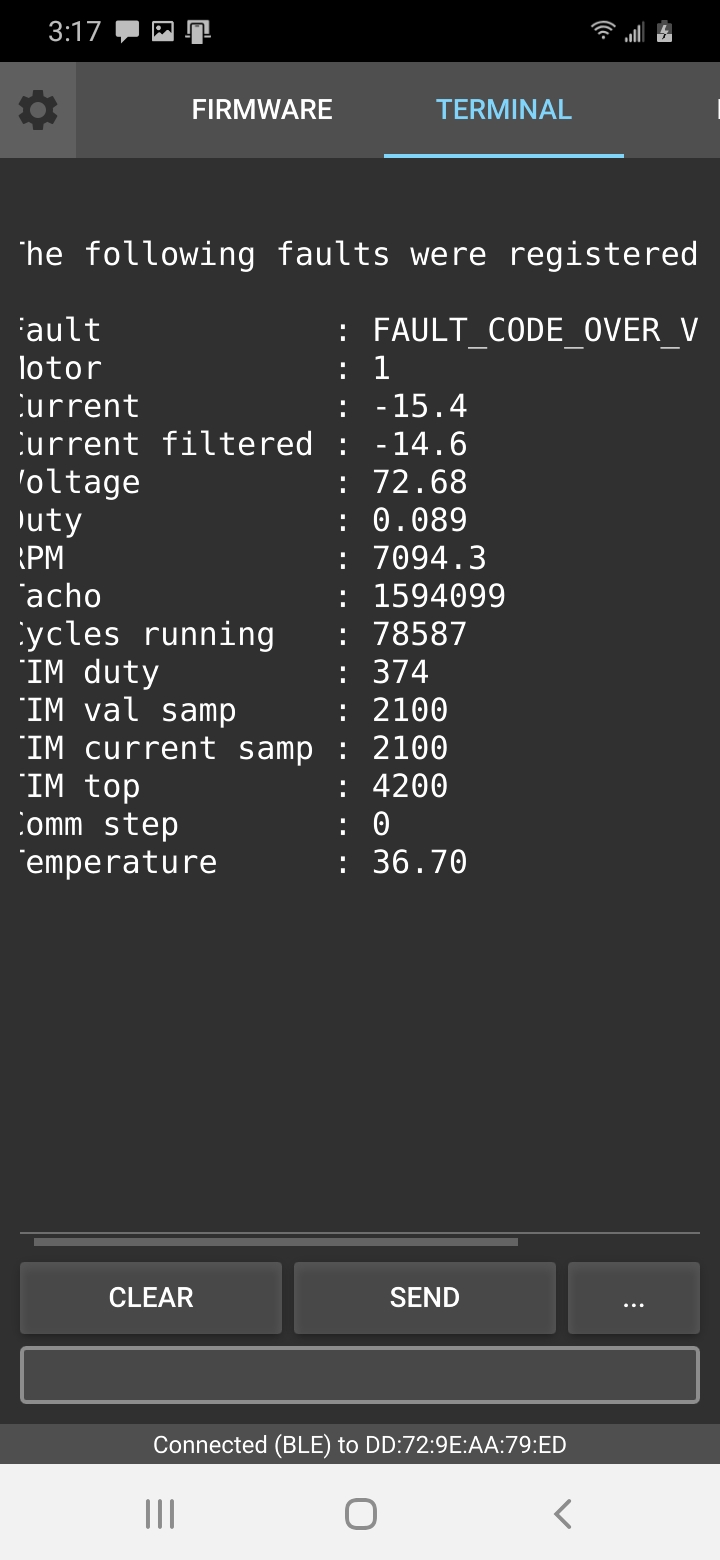The image size is (720, 1560).
Task: Tap the Temperature 36.70 output line
Action: (x=243, y=862)
